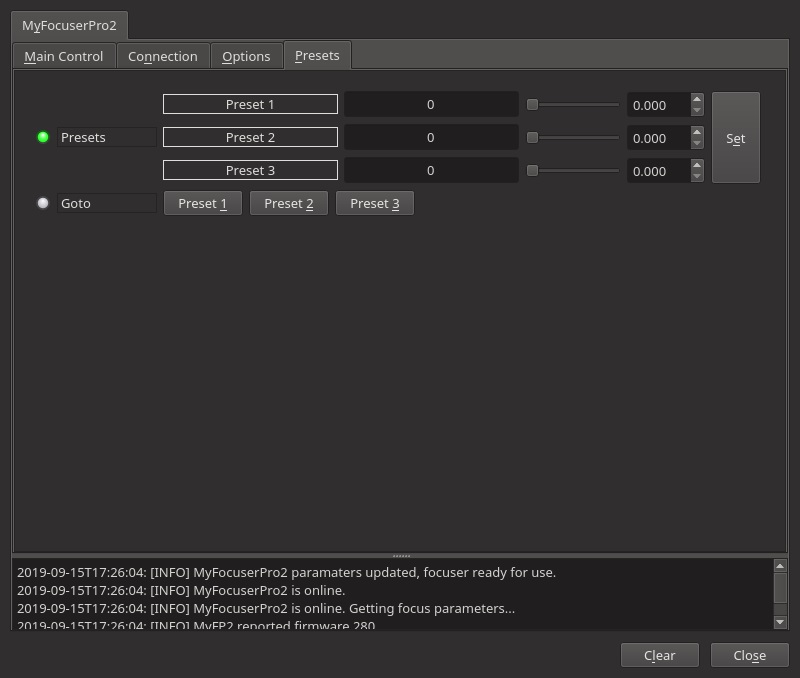This screenshot has width=800, height=678.
Task: Click the Set button for presets
Action: coord(736,138)
